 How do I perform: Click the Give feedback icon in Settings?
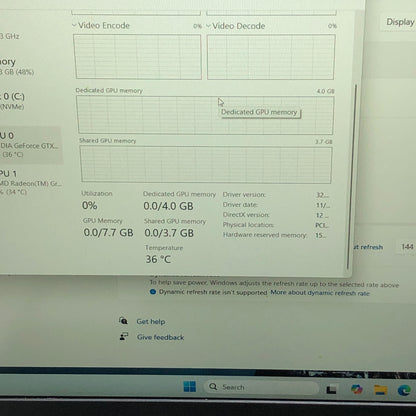[x=124, y=336]
